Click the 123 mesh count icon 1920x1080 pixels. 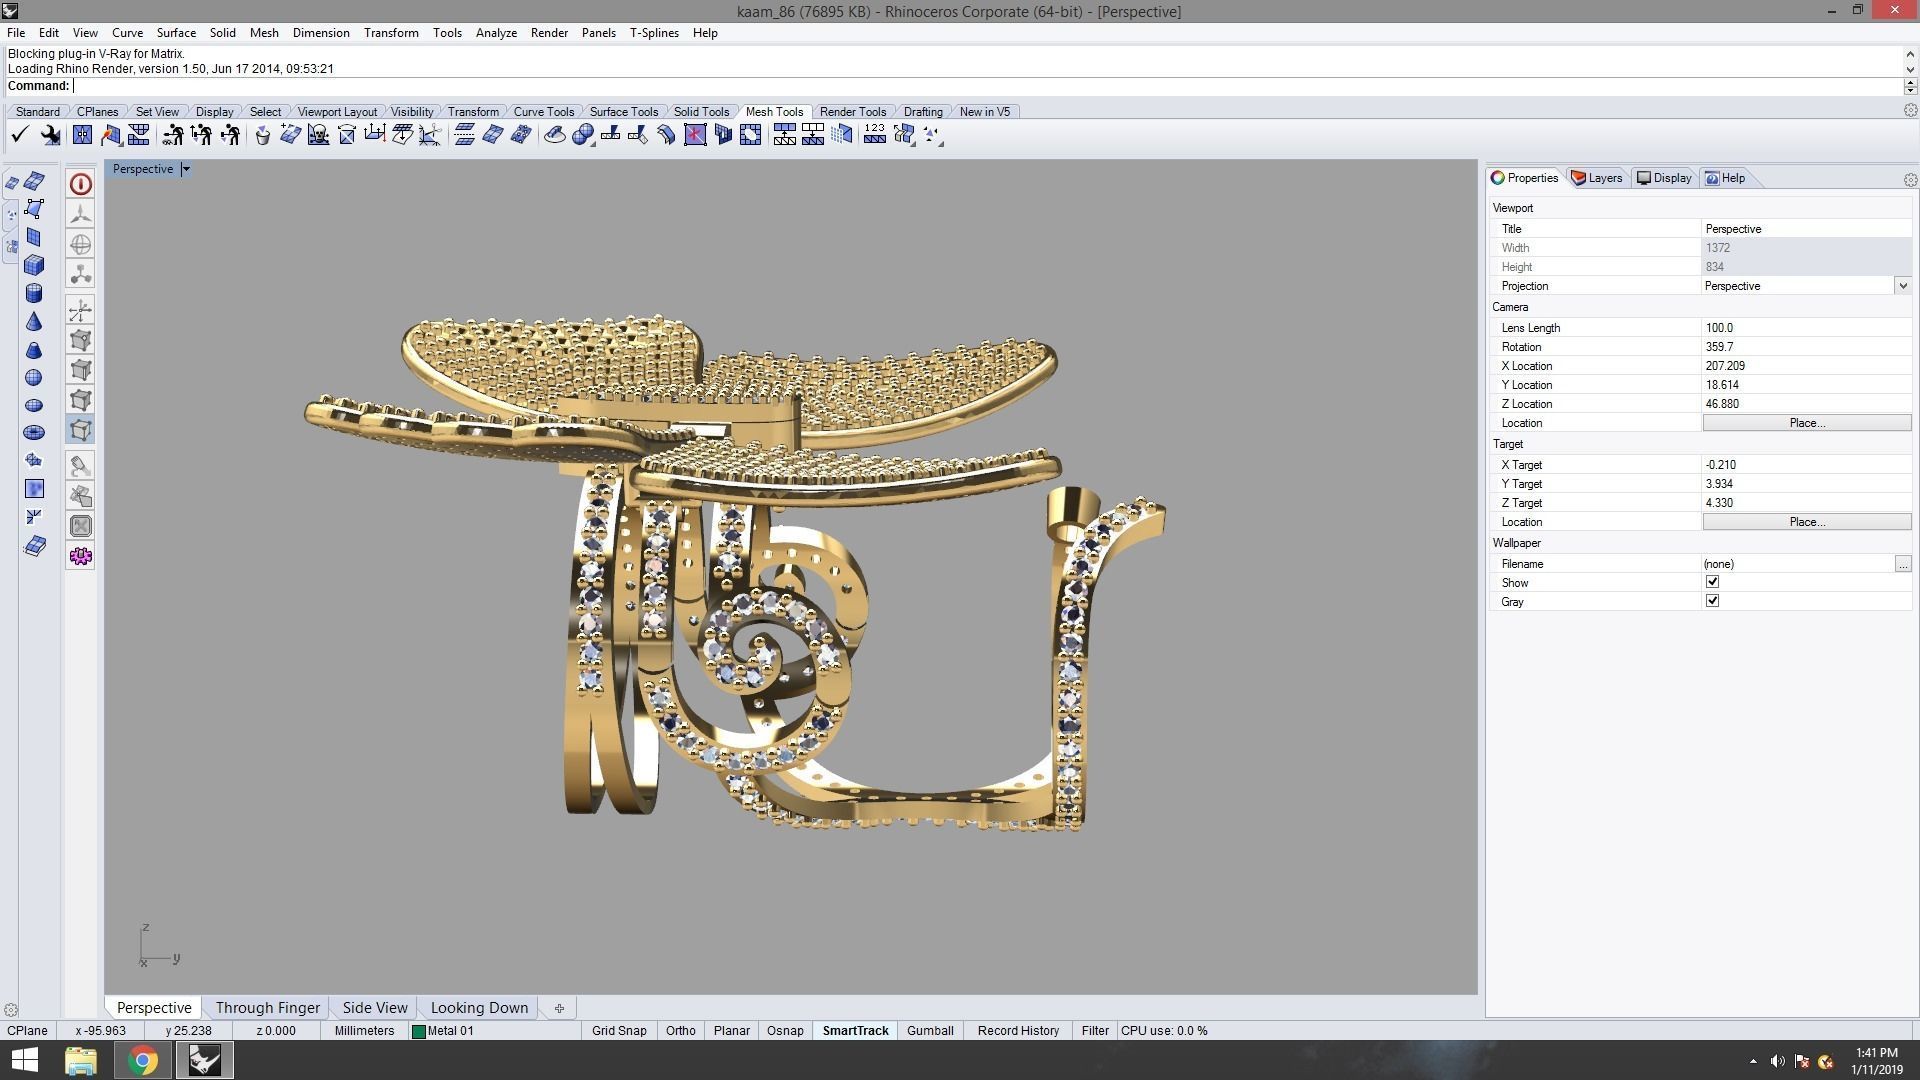875,135
